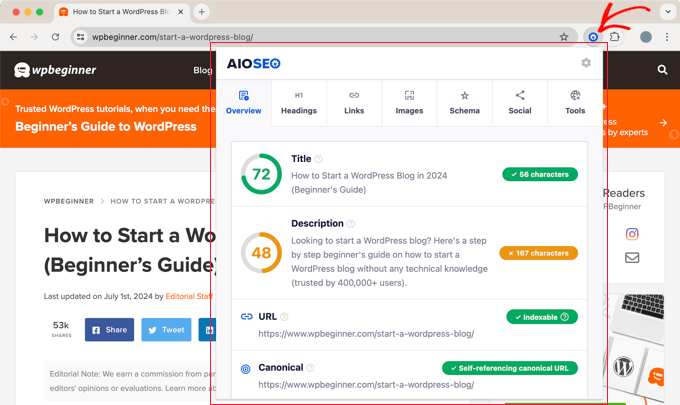Open the Tools tab

coord(575,103)
